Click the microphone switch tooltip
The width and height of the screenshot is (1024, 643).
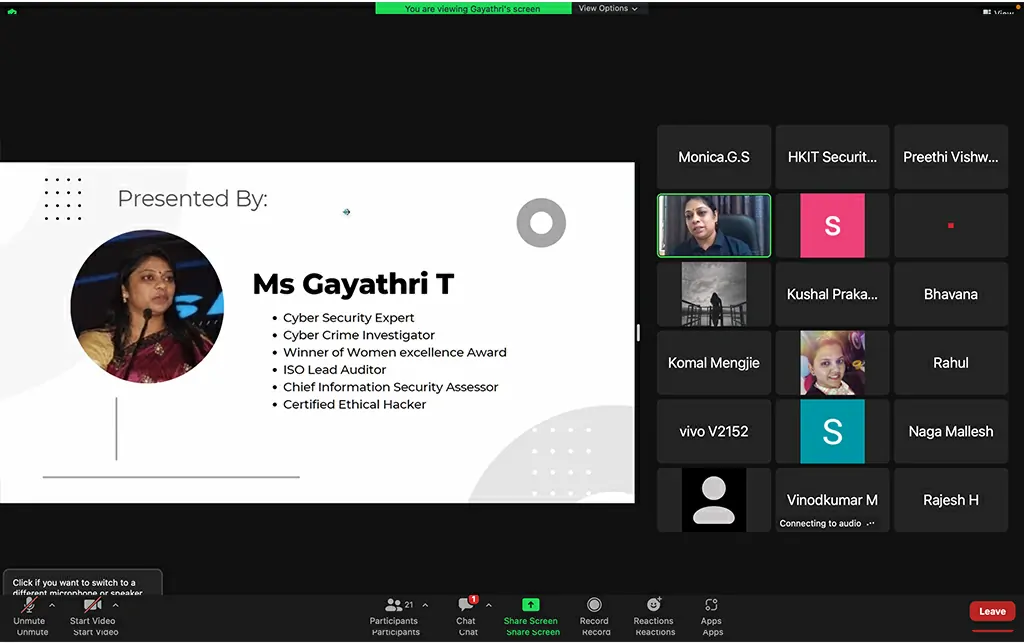82,583
